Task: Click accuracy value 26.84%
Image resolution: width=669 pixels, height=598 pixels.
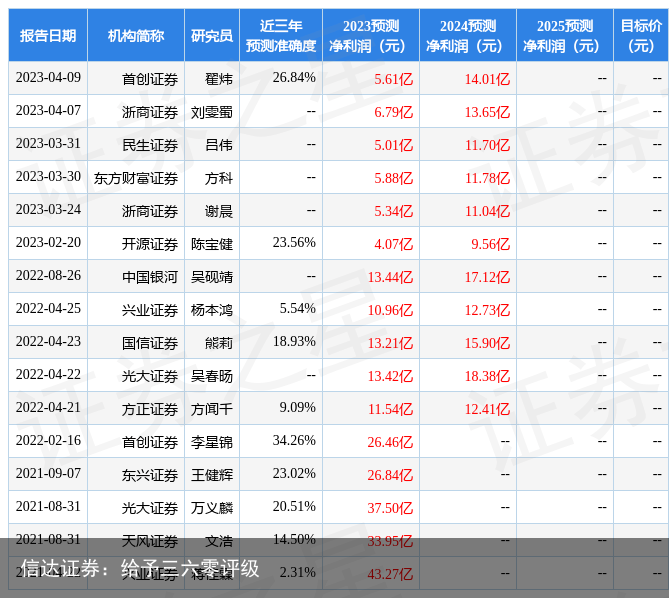Action: click(294, 78)
